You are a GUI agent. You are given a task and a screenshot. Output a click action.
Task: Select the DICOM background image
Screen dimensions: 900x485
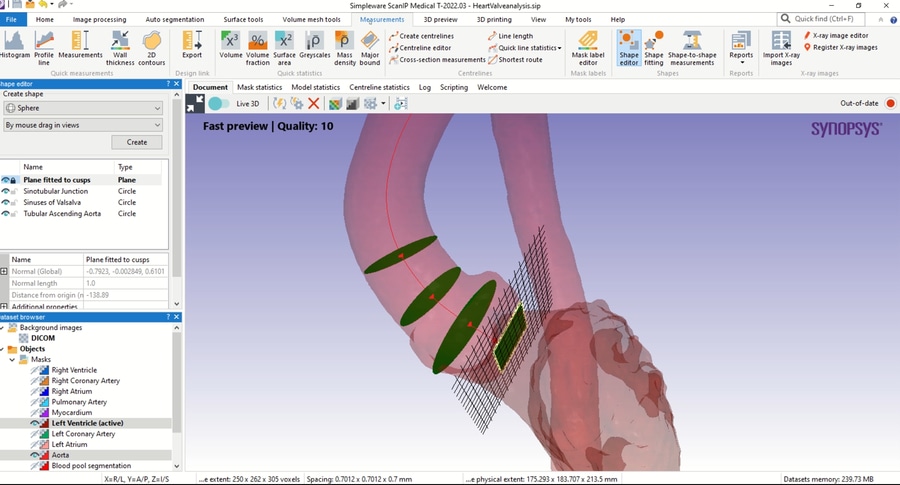(42, 338)
